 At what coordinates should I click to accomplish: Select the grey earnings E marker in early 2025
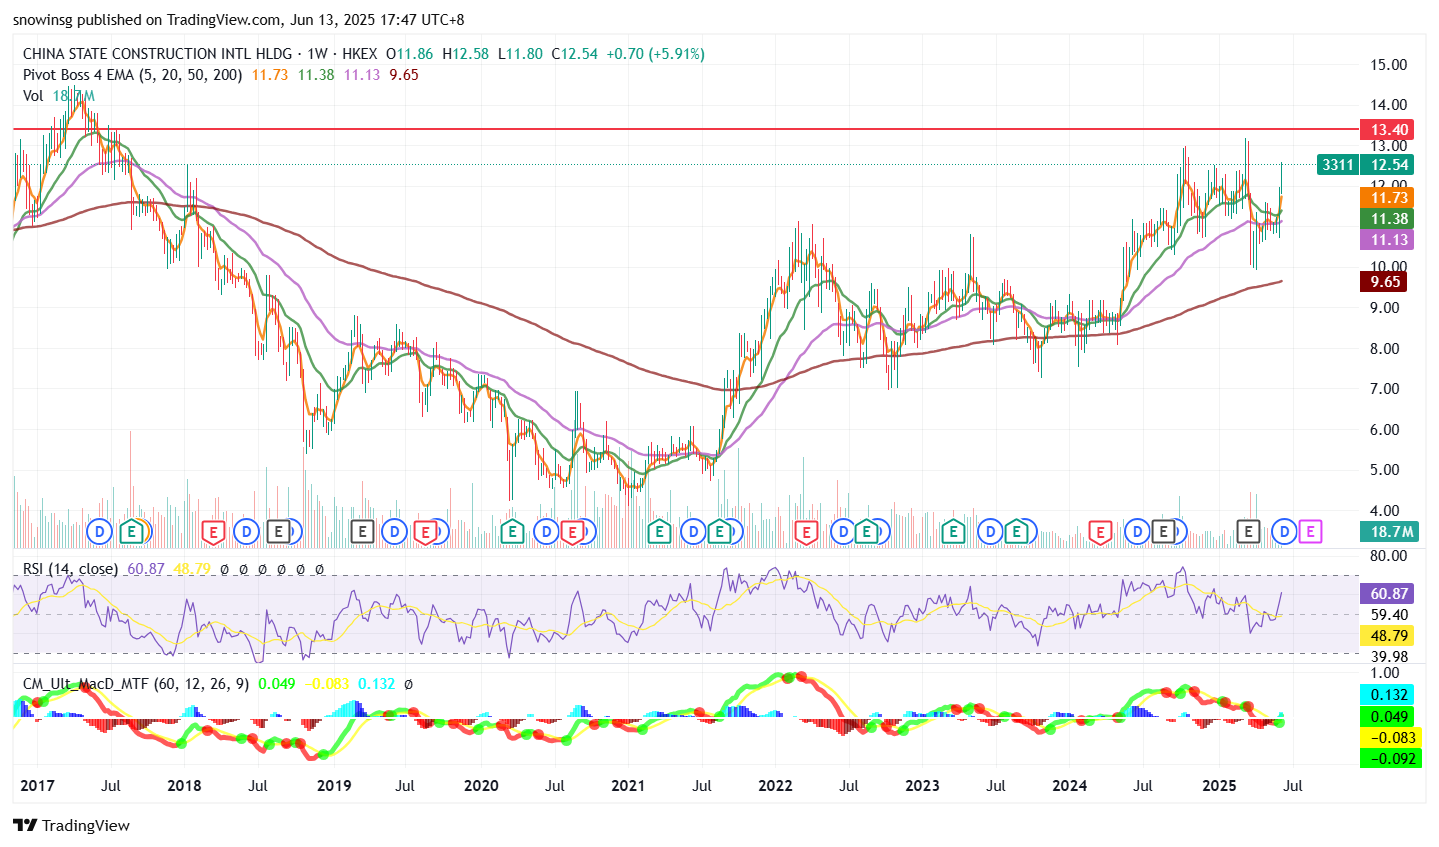click(x=1248, y=531)
